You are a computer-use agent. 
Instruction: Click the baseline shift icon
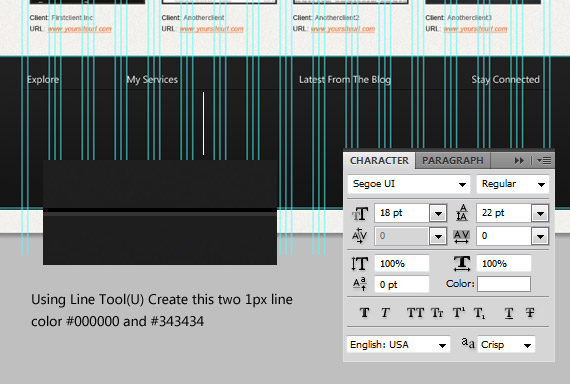point(360,284)
